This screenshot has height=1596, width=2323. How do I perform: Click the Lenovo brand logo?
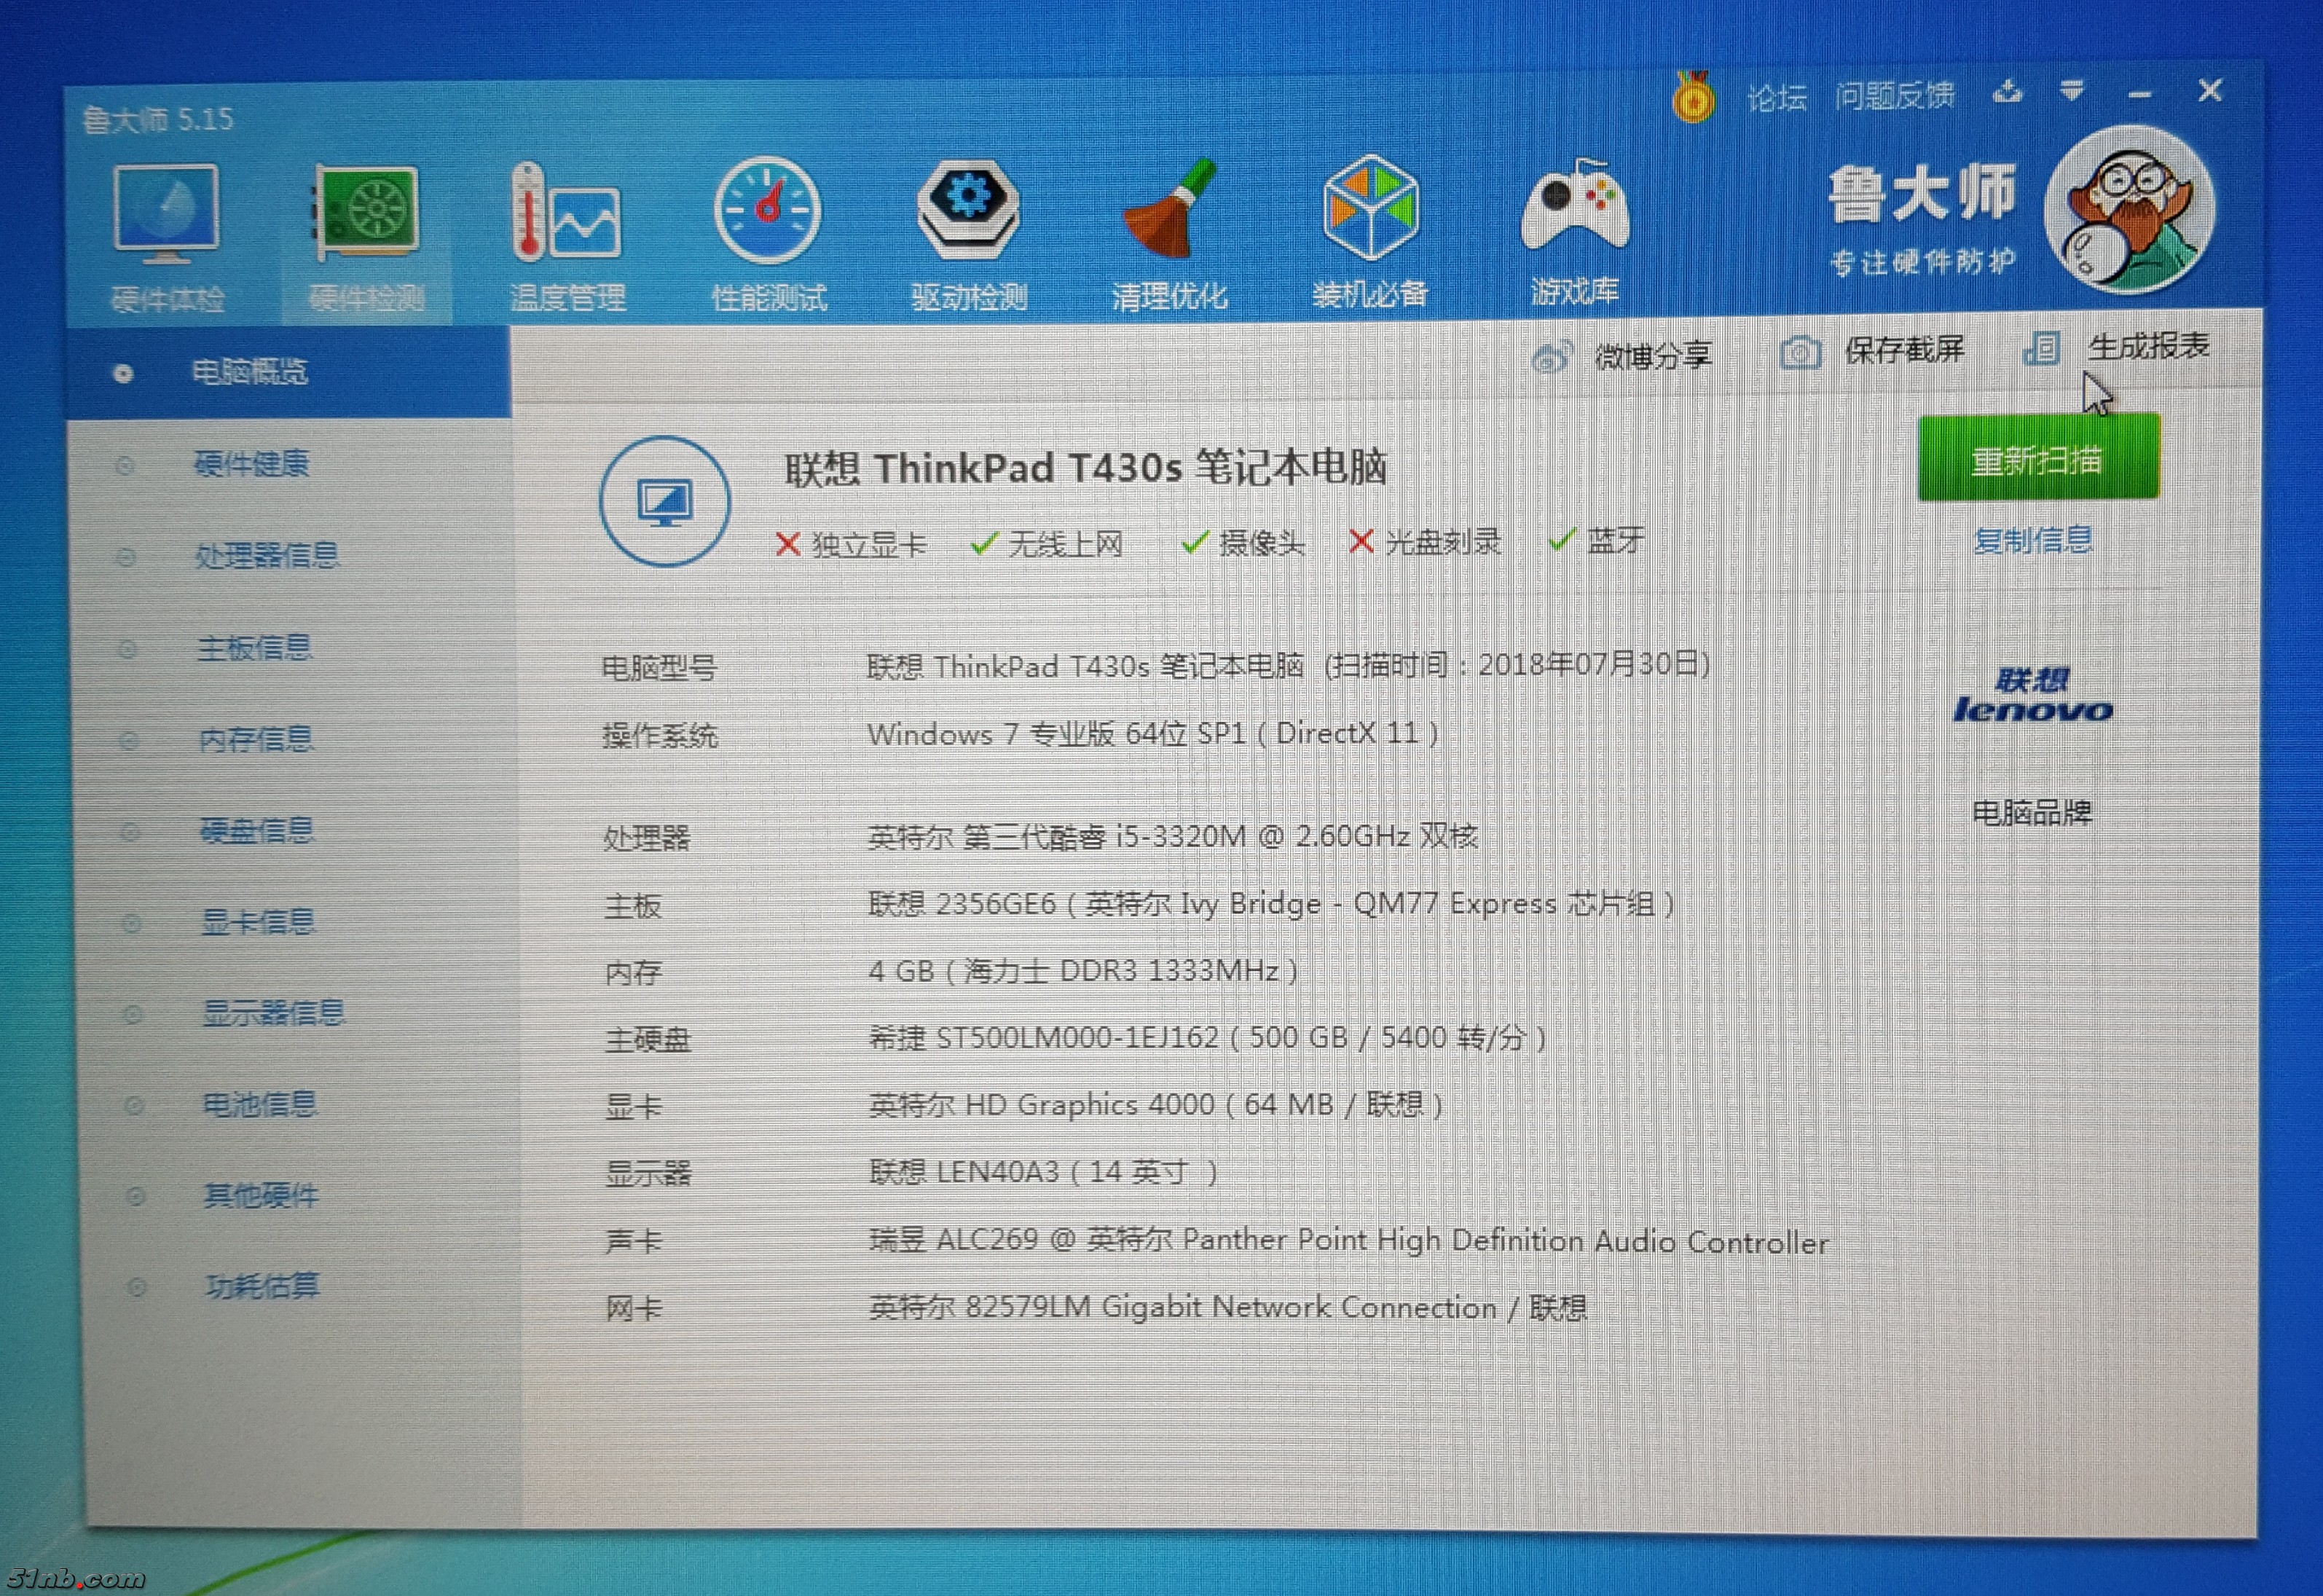click(x=2033, y=696)
